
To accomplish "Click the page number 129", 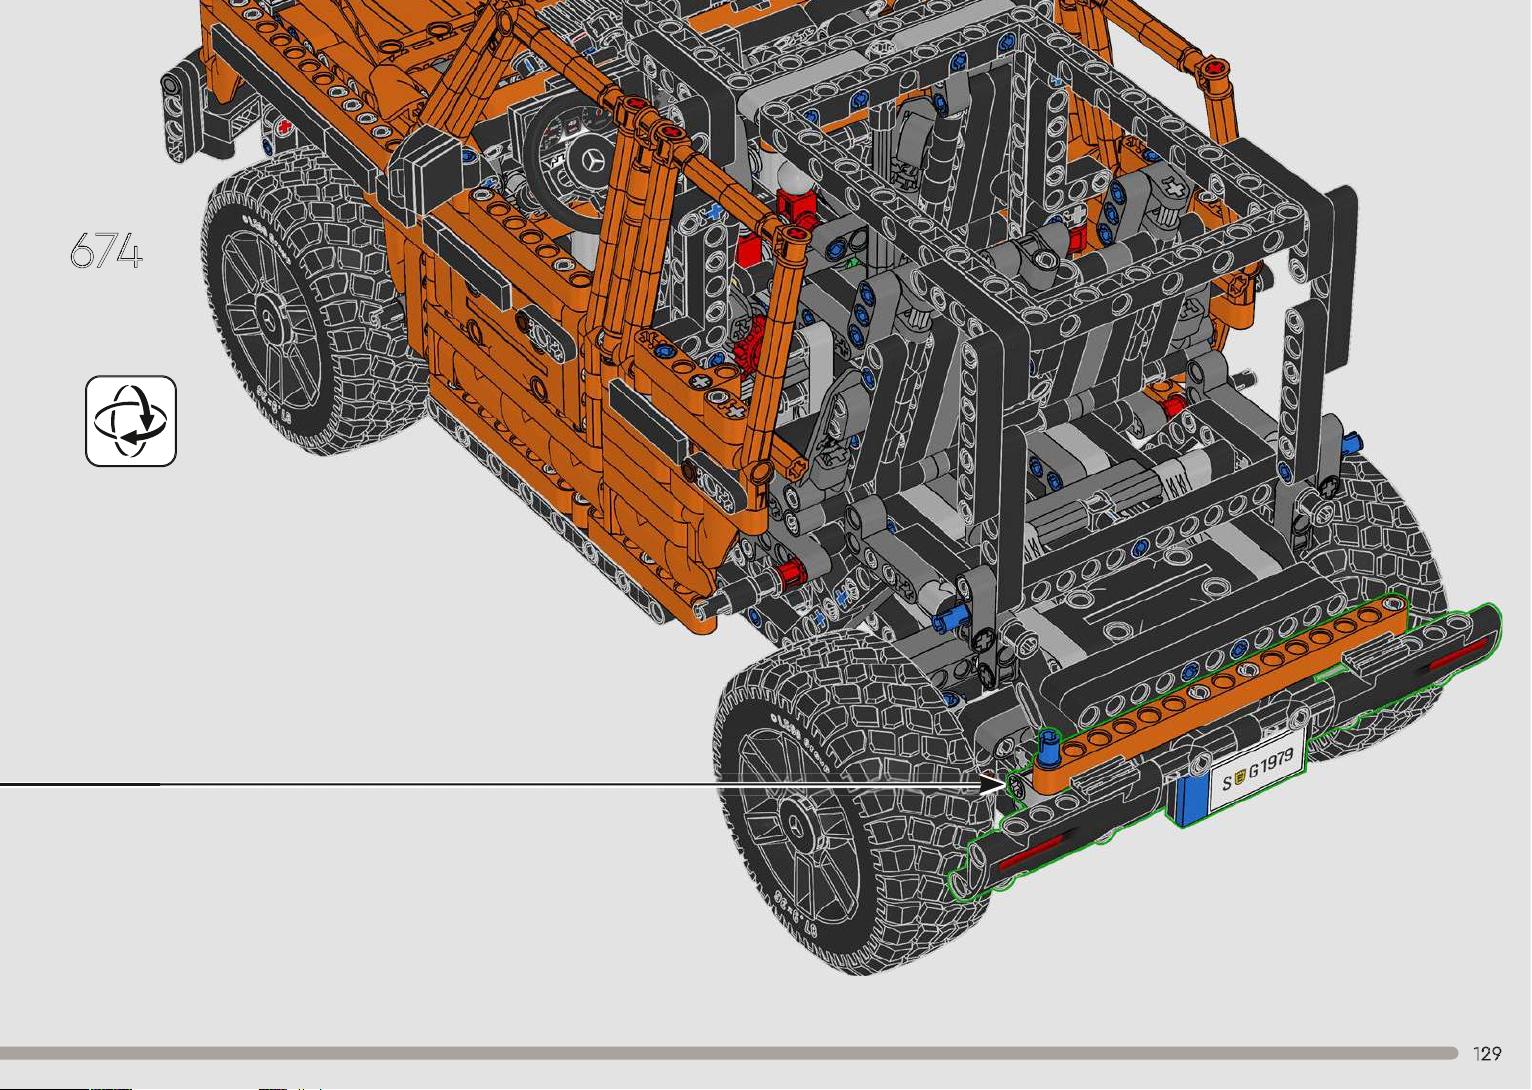I will point(1487,1054).
